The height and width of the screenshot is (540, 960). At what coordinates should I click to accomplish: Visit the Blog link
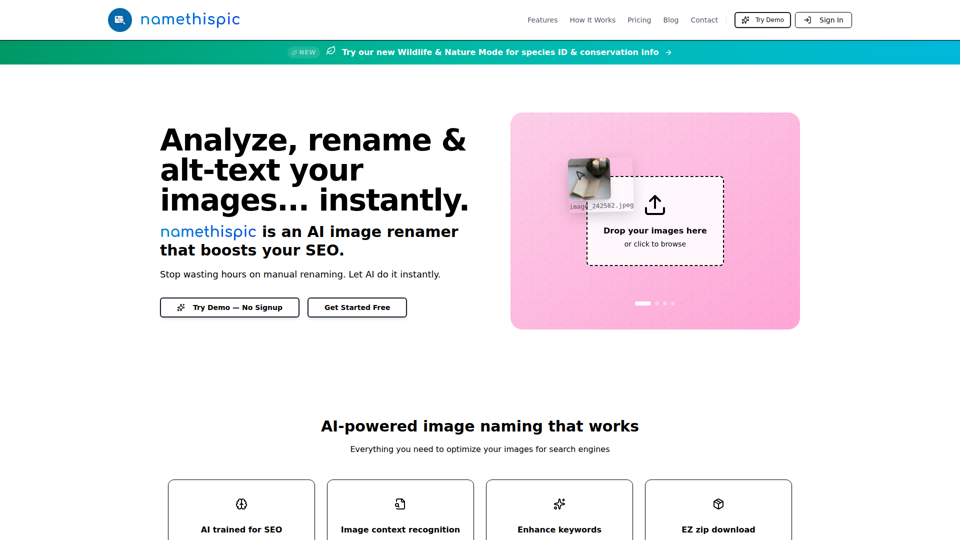tap(670, 20)
